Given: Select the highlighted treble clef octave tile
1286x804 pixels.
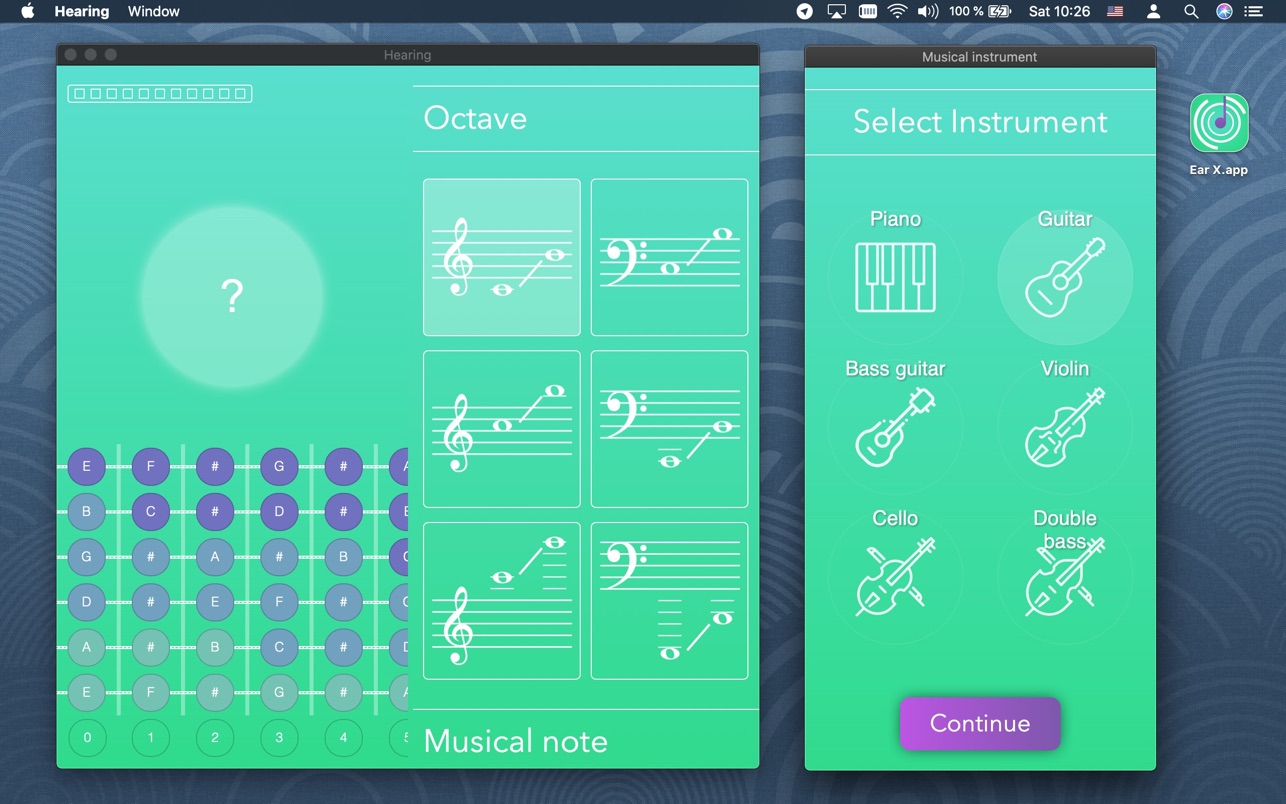Looking at the screenshot, I should click(502, 257).
